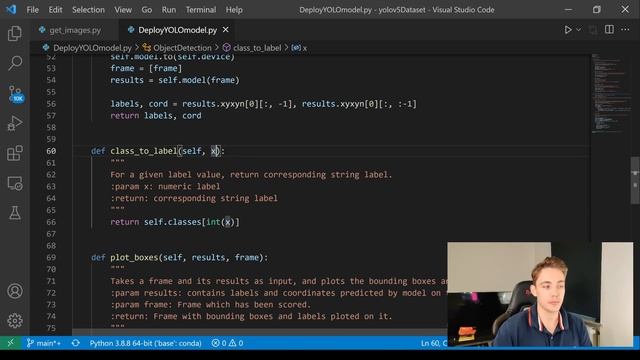Click 'For a given label value' docstring line

251,175
